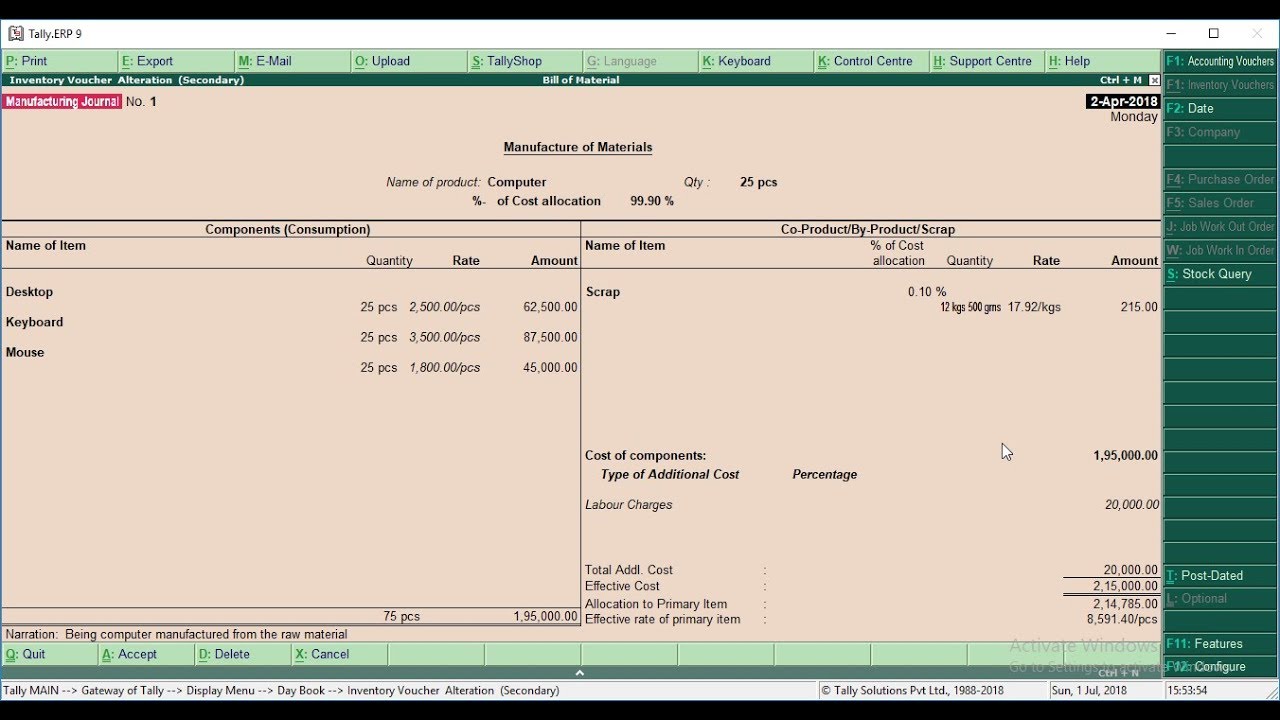Click the voucher date 2-Apr-2018
Screen dimensions: 1280x720
point(1122,102)
